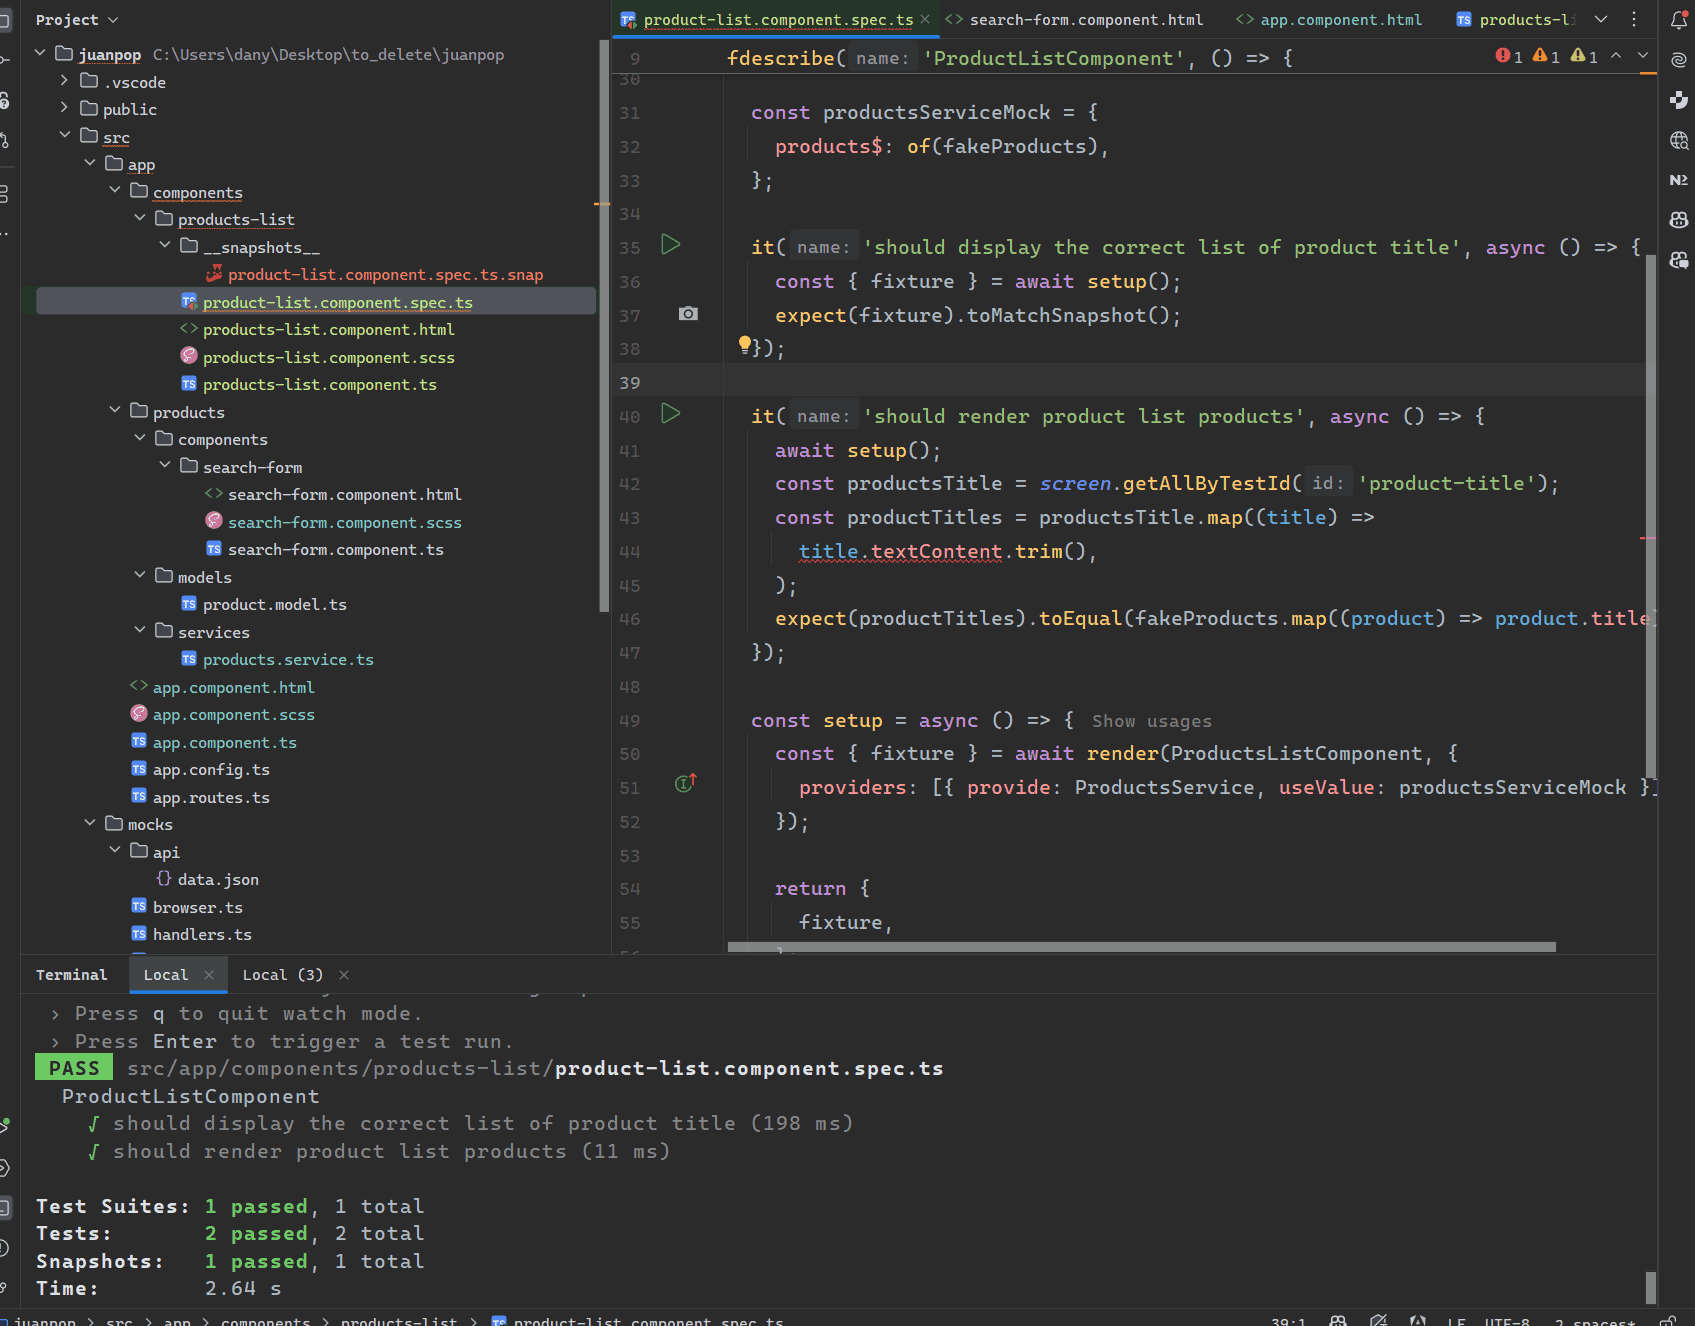The height and width of the screenshot is (1326, 1695).
Task: Click the 'Show usages' inlay hint
Action: click(1151, 722)
